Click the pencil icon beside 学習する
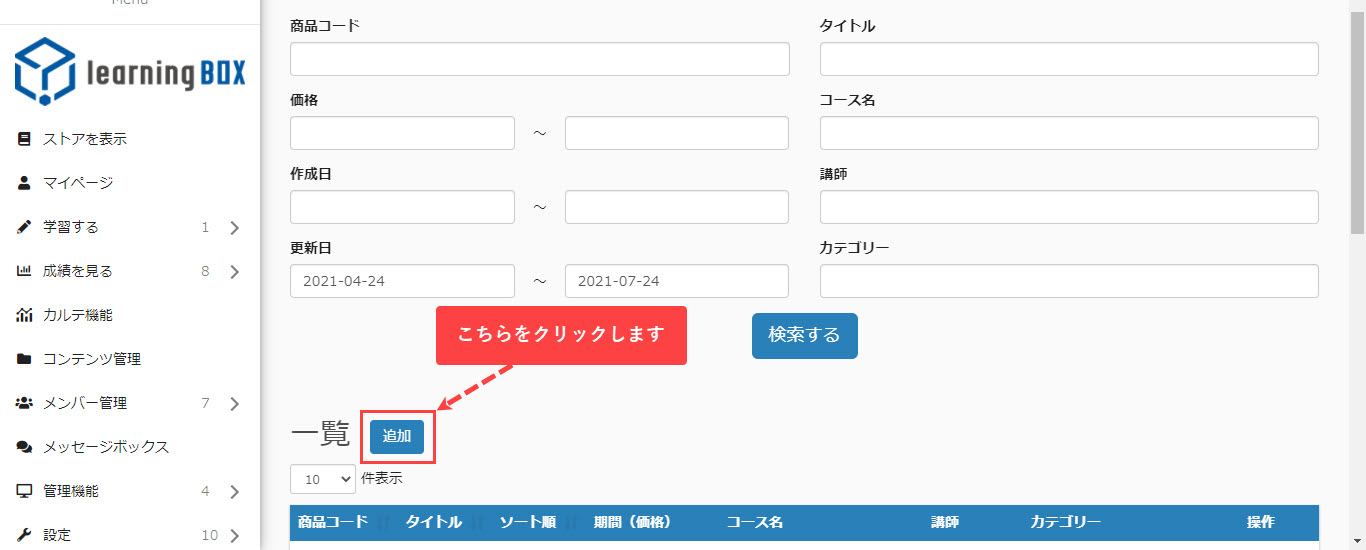 (25, 227)
